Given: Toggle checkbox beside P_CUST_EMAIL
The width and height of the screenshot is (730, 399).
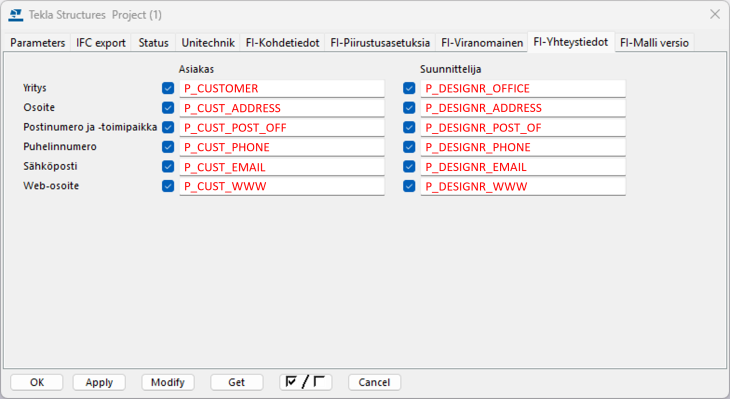Looking at the screenshot, I should tap(168, 166).
